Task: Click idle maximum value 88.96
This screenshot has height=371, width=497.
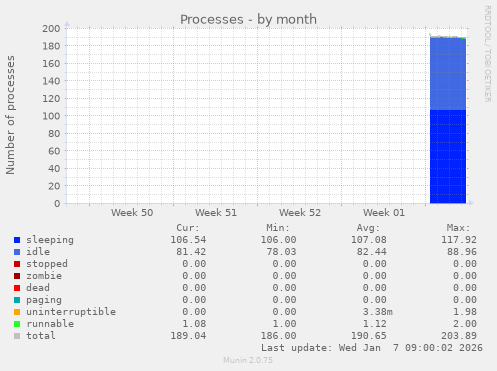Action: [x=462, y=252]
